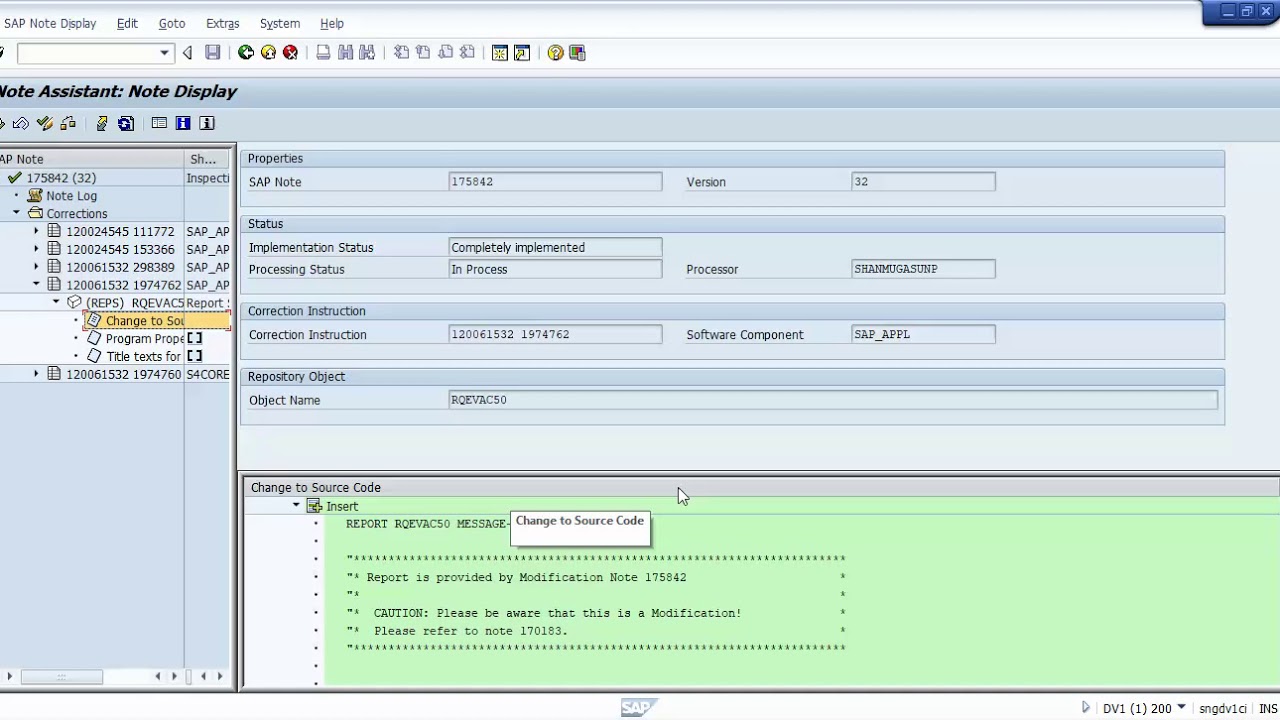Open the status bar system DV1 dropdown
1280x720 pixels.
point(1181,708)
